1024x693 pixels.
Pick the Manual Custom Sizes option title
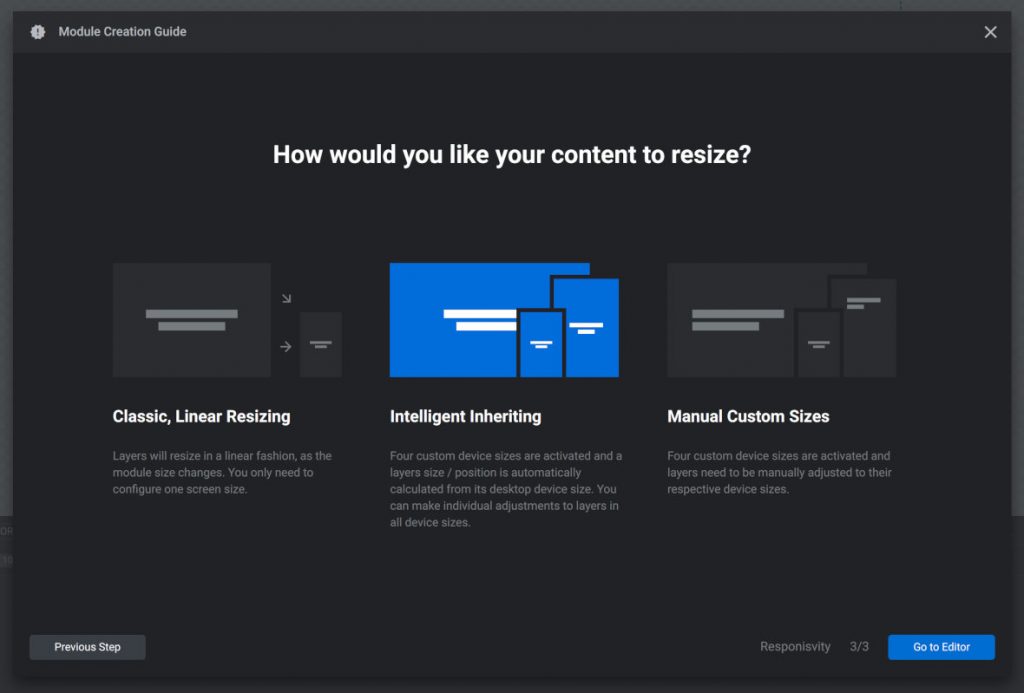click(x=748, y=416)
